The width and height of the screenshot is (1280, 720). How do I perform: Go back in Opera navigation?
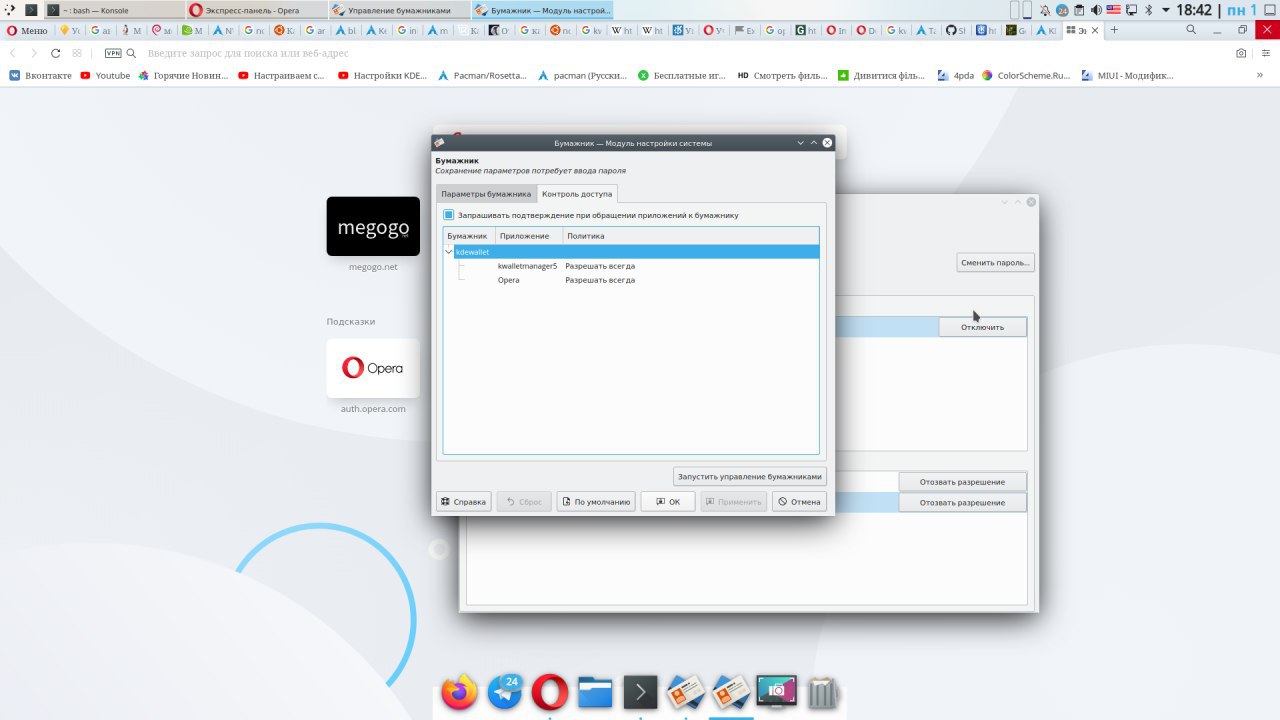coord(12,53)
